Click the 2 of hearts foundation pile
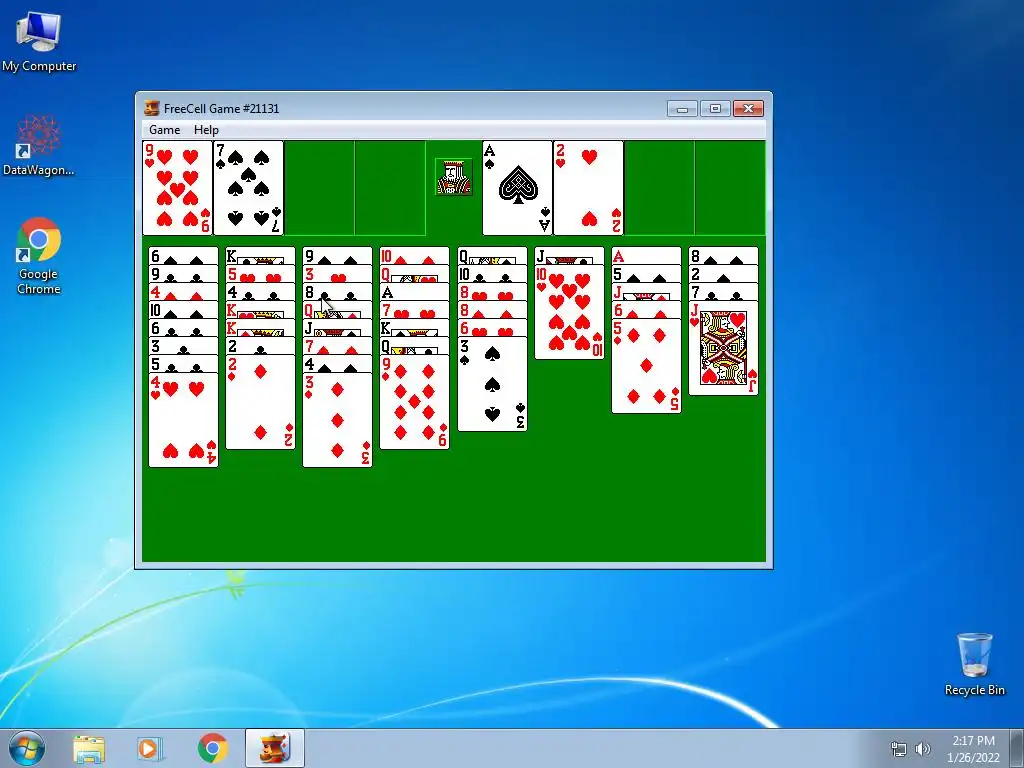1024x768 pixels. (x=588, y=188)
